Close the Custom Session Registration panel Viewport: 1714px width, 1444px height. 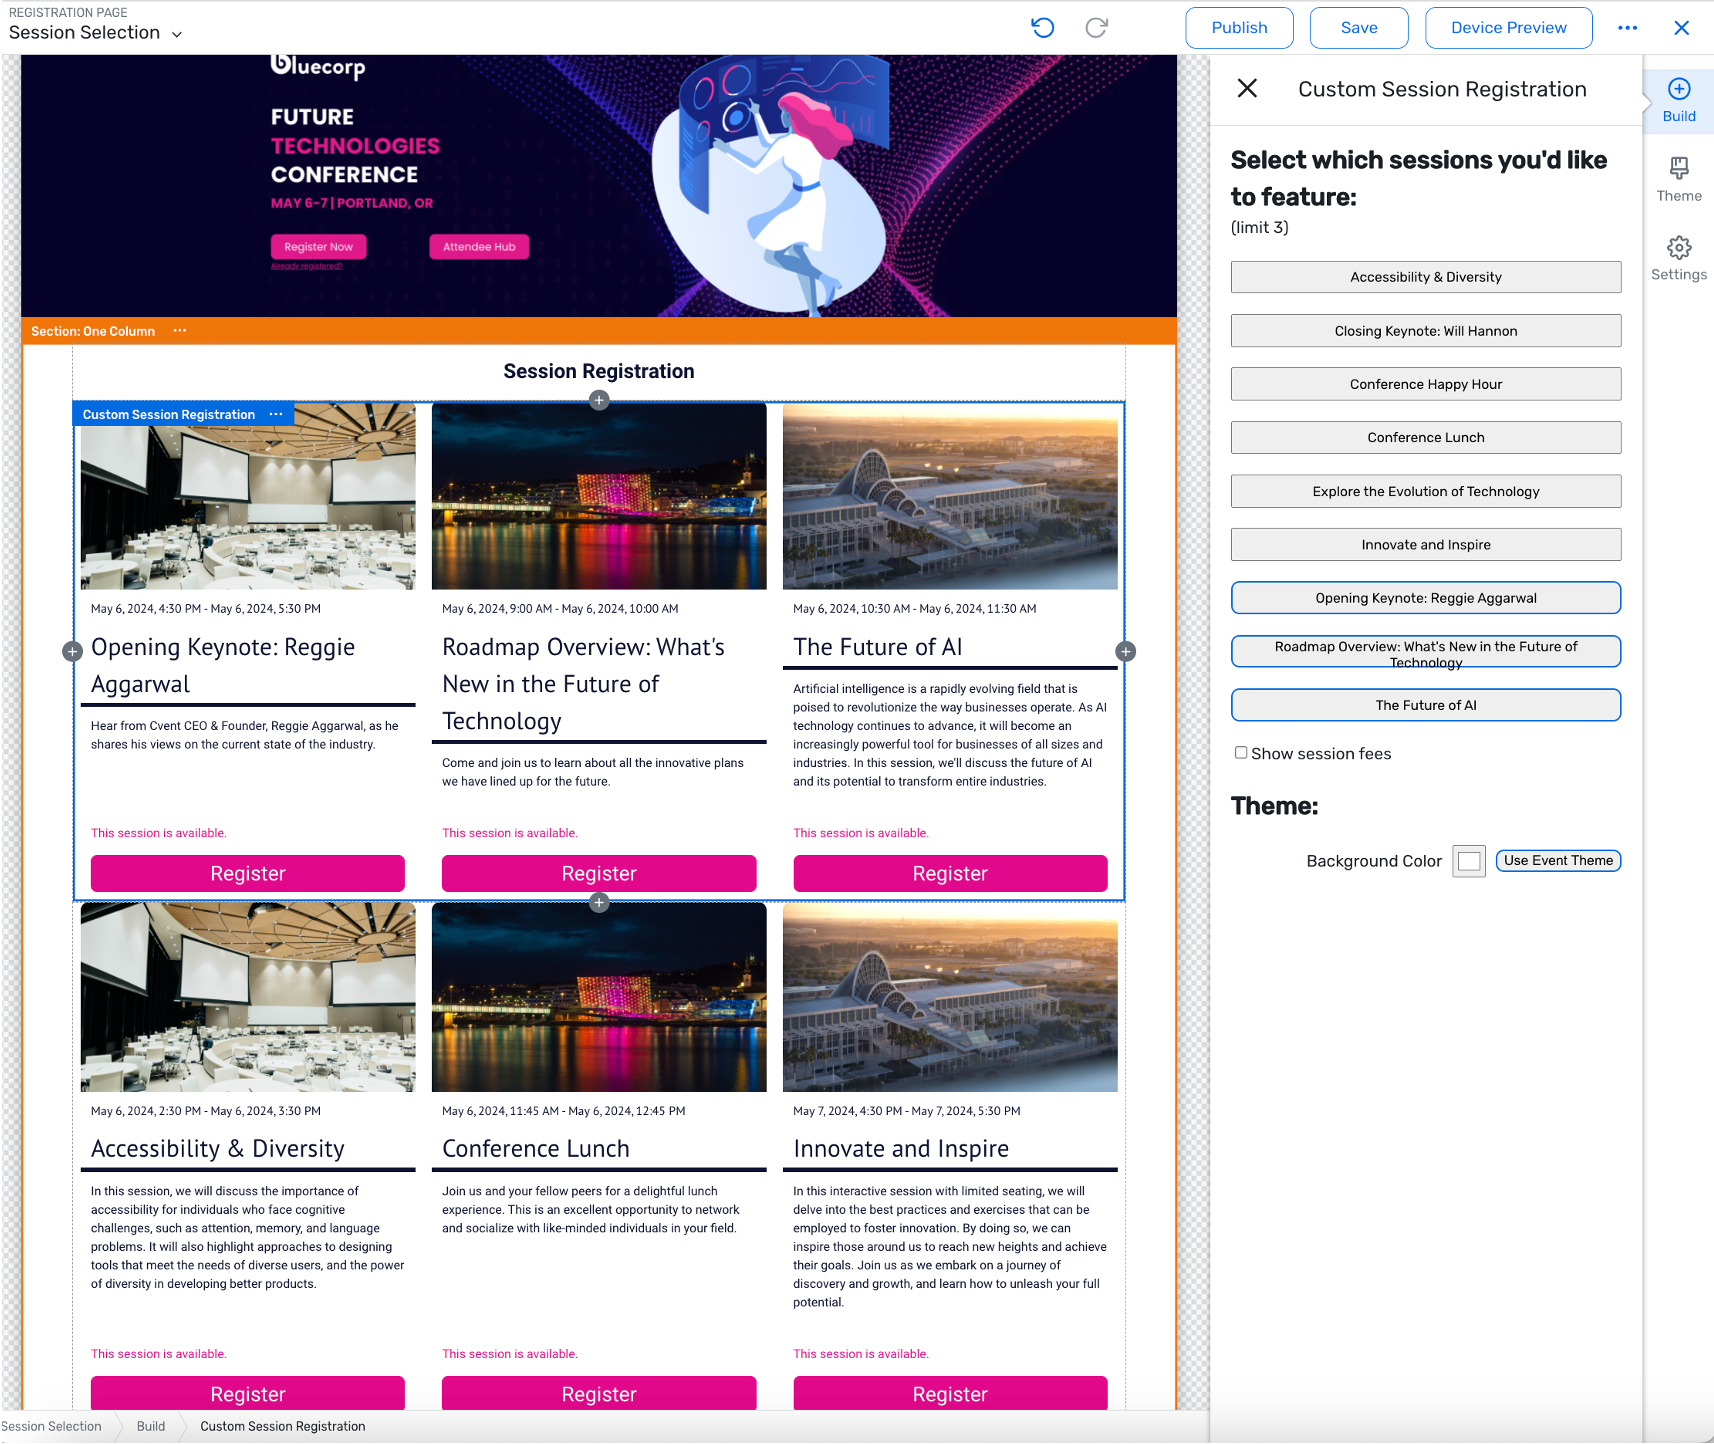point(1247,88)
